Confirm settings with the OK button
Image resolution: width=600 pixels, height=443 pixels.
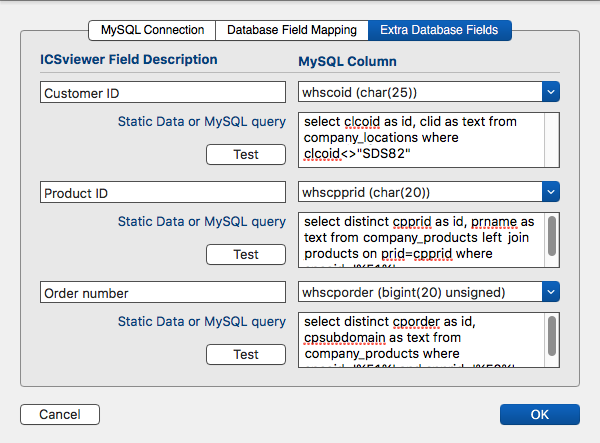pyautogui.click(x=540, y=414)
